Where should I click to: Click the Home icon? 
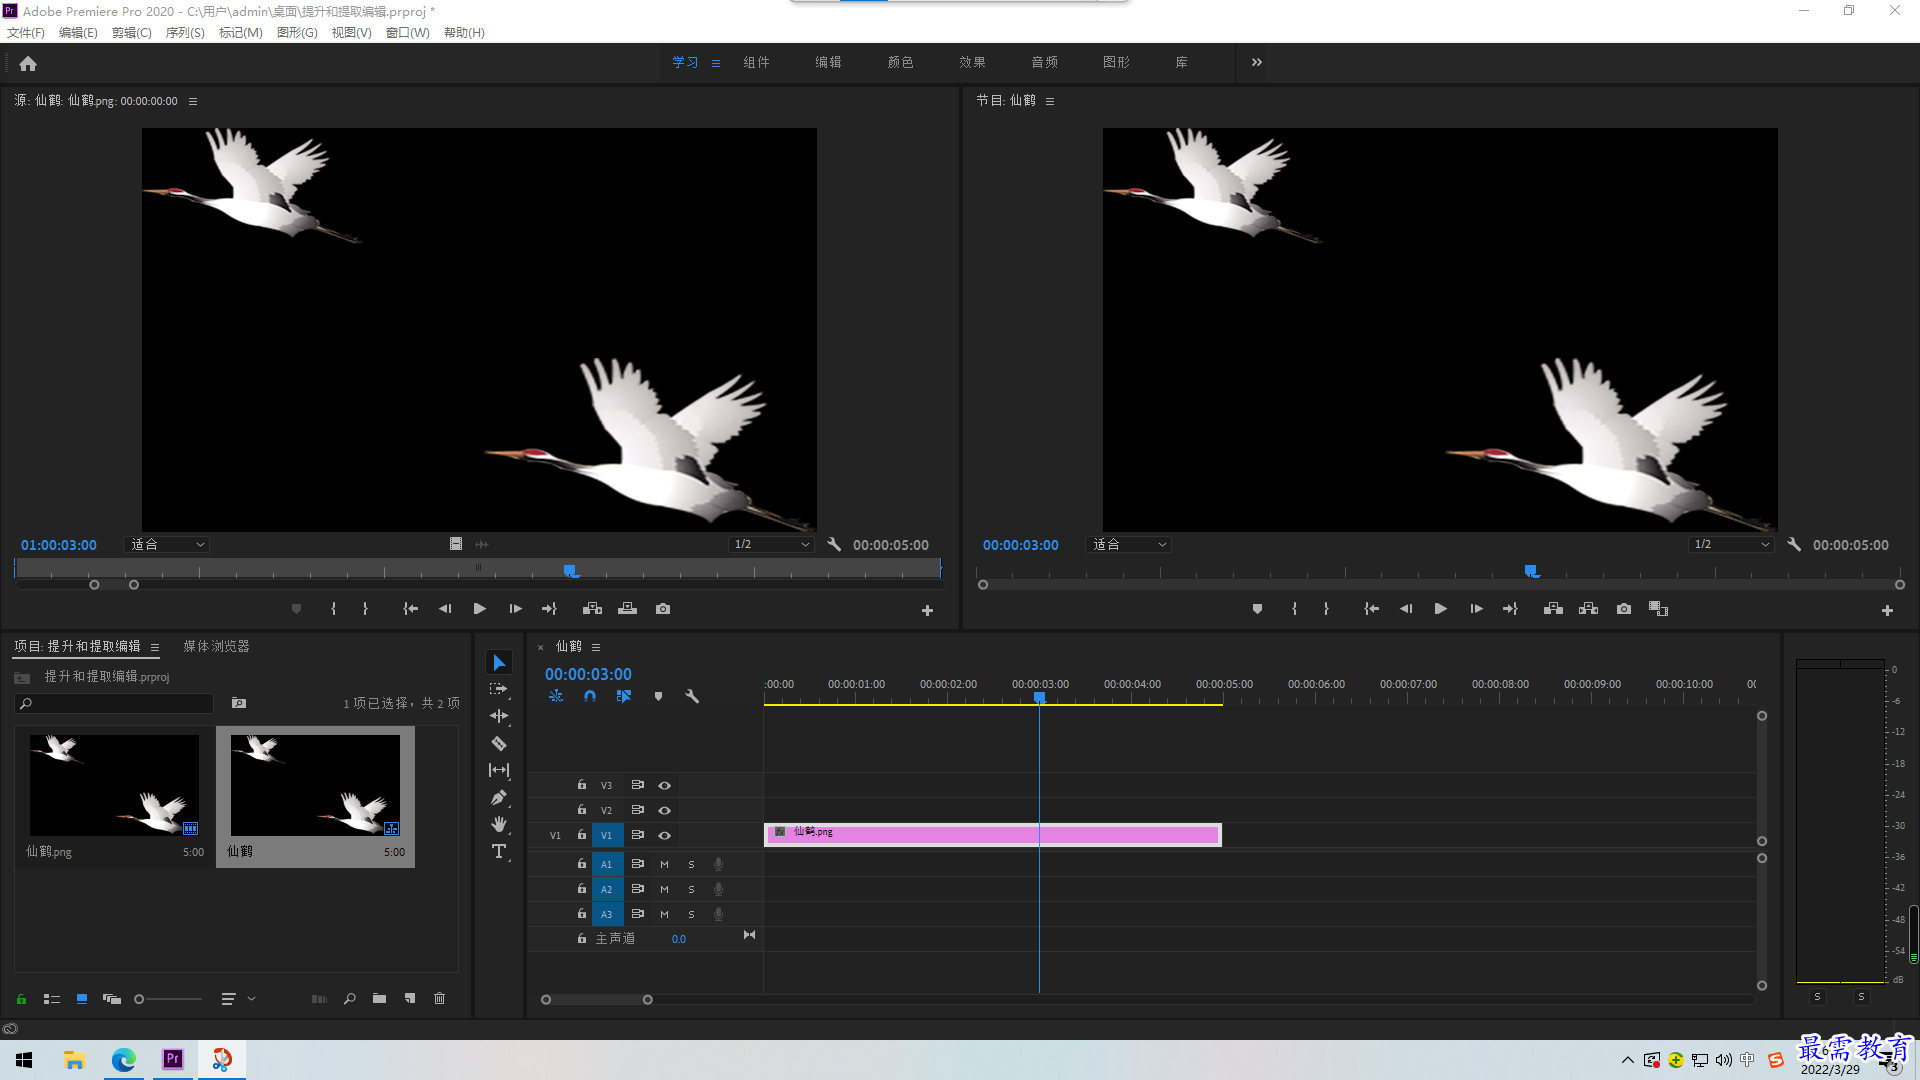(x=28, y=63)
